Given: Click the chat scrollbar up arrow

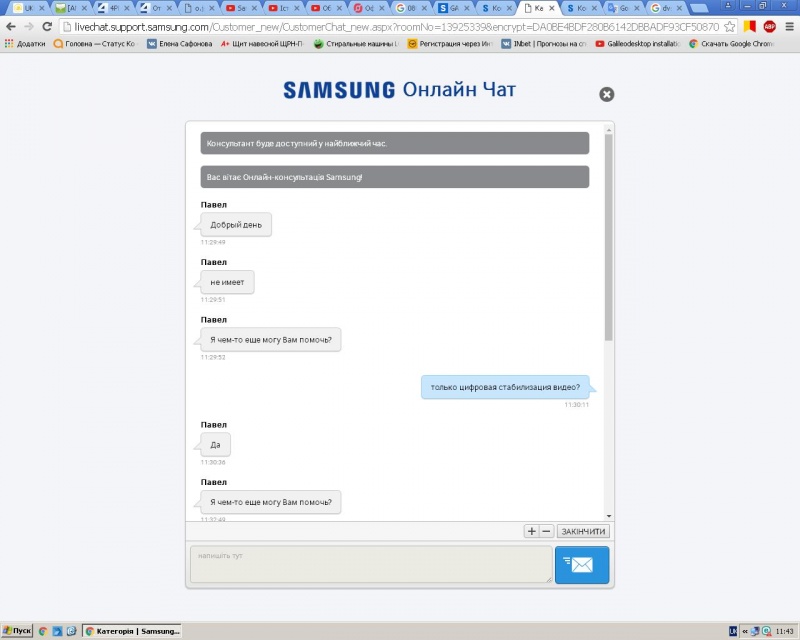Looking at the screenshot, I should click(608, 130).
